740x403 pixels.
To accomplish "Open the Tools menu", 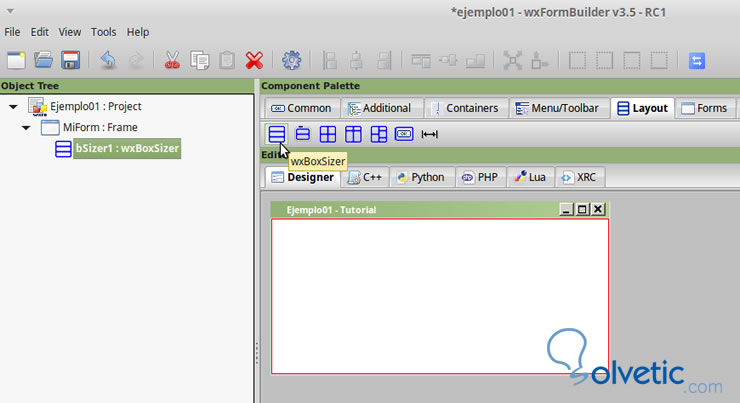I will (x=103, y=32).
